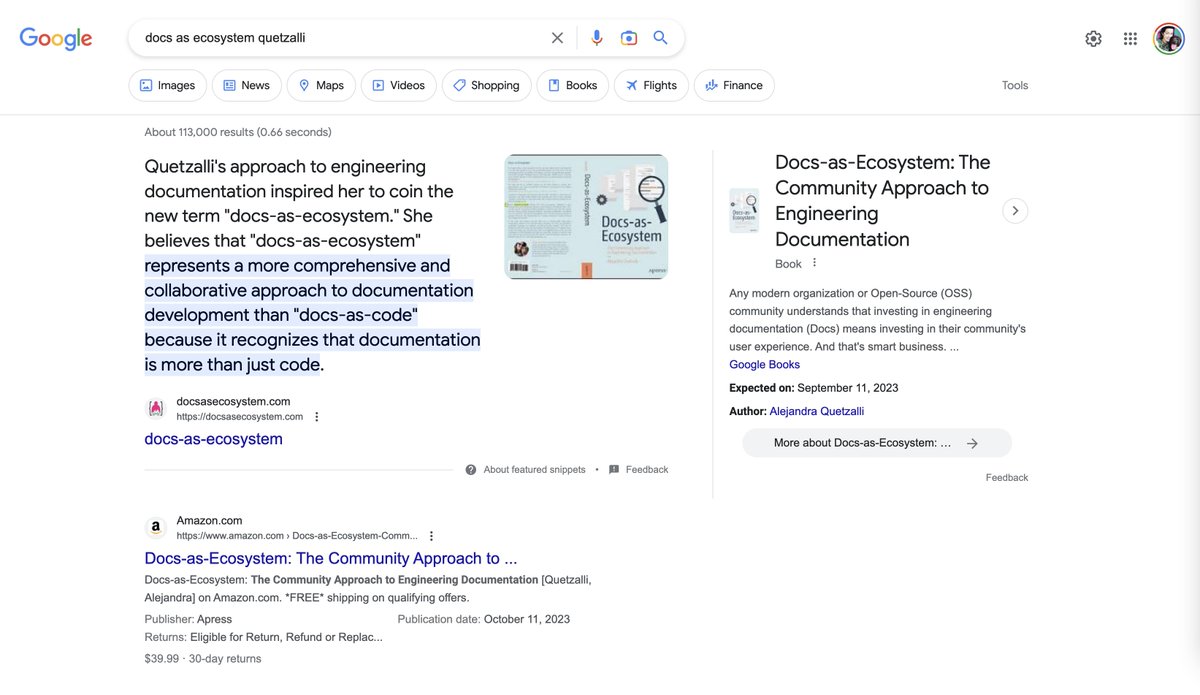This screenshot has height=695, width=1200.
Task: Open author Alejandra Quetzalli link
Action: click(x=817, y=411)
